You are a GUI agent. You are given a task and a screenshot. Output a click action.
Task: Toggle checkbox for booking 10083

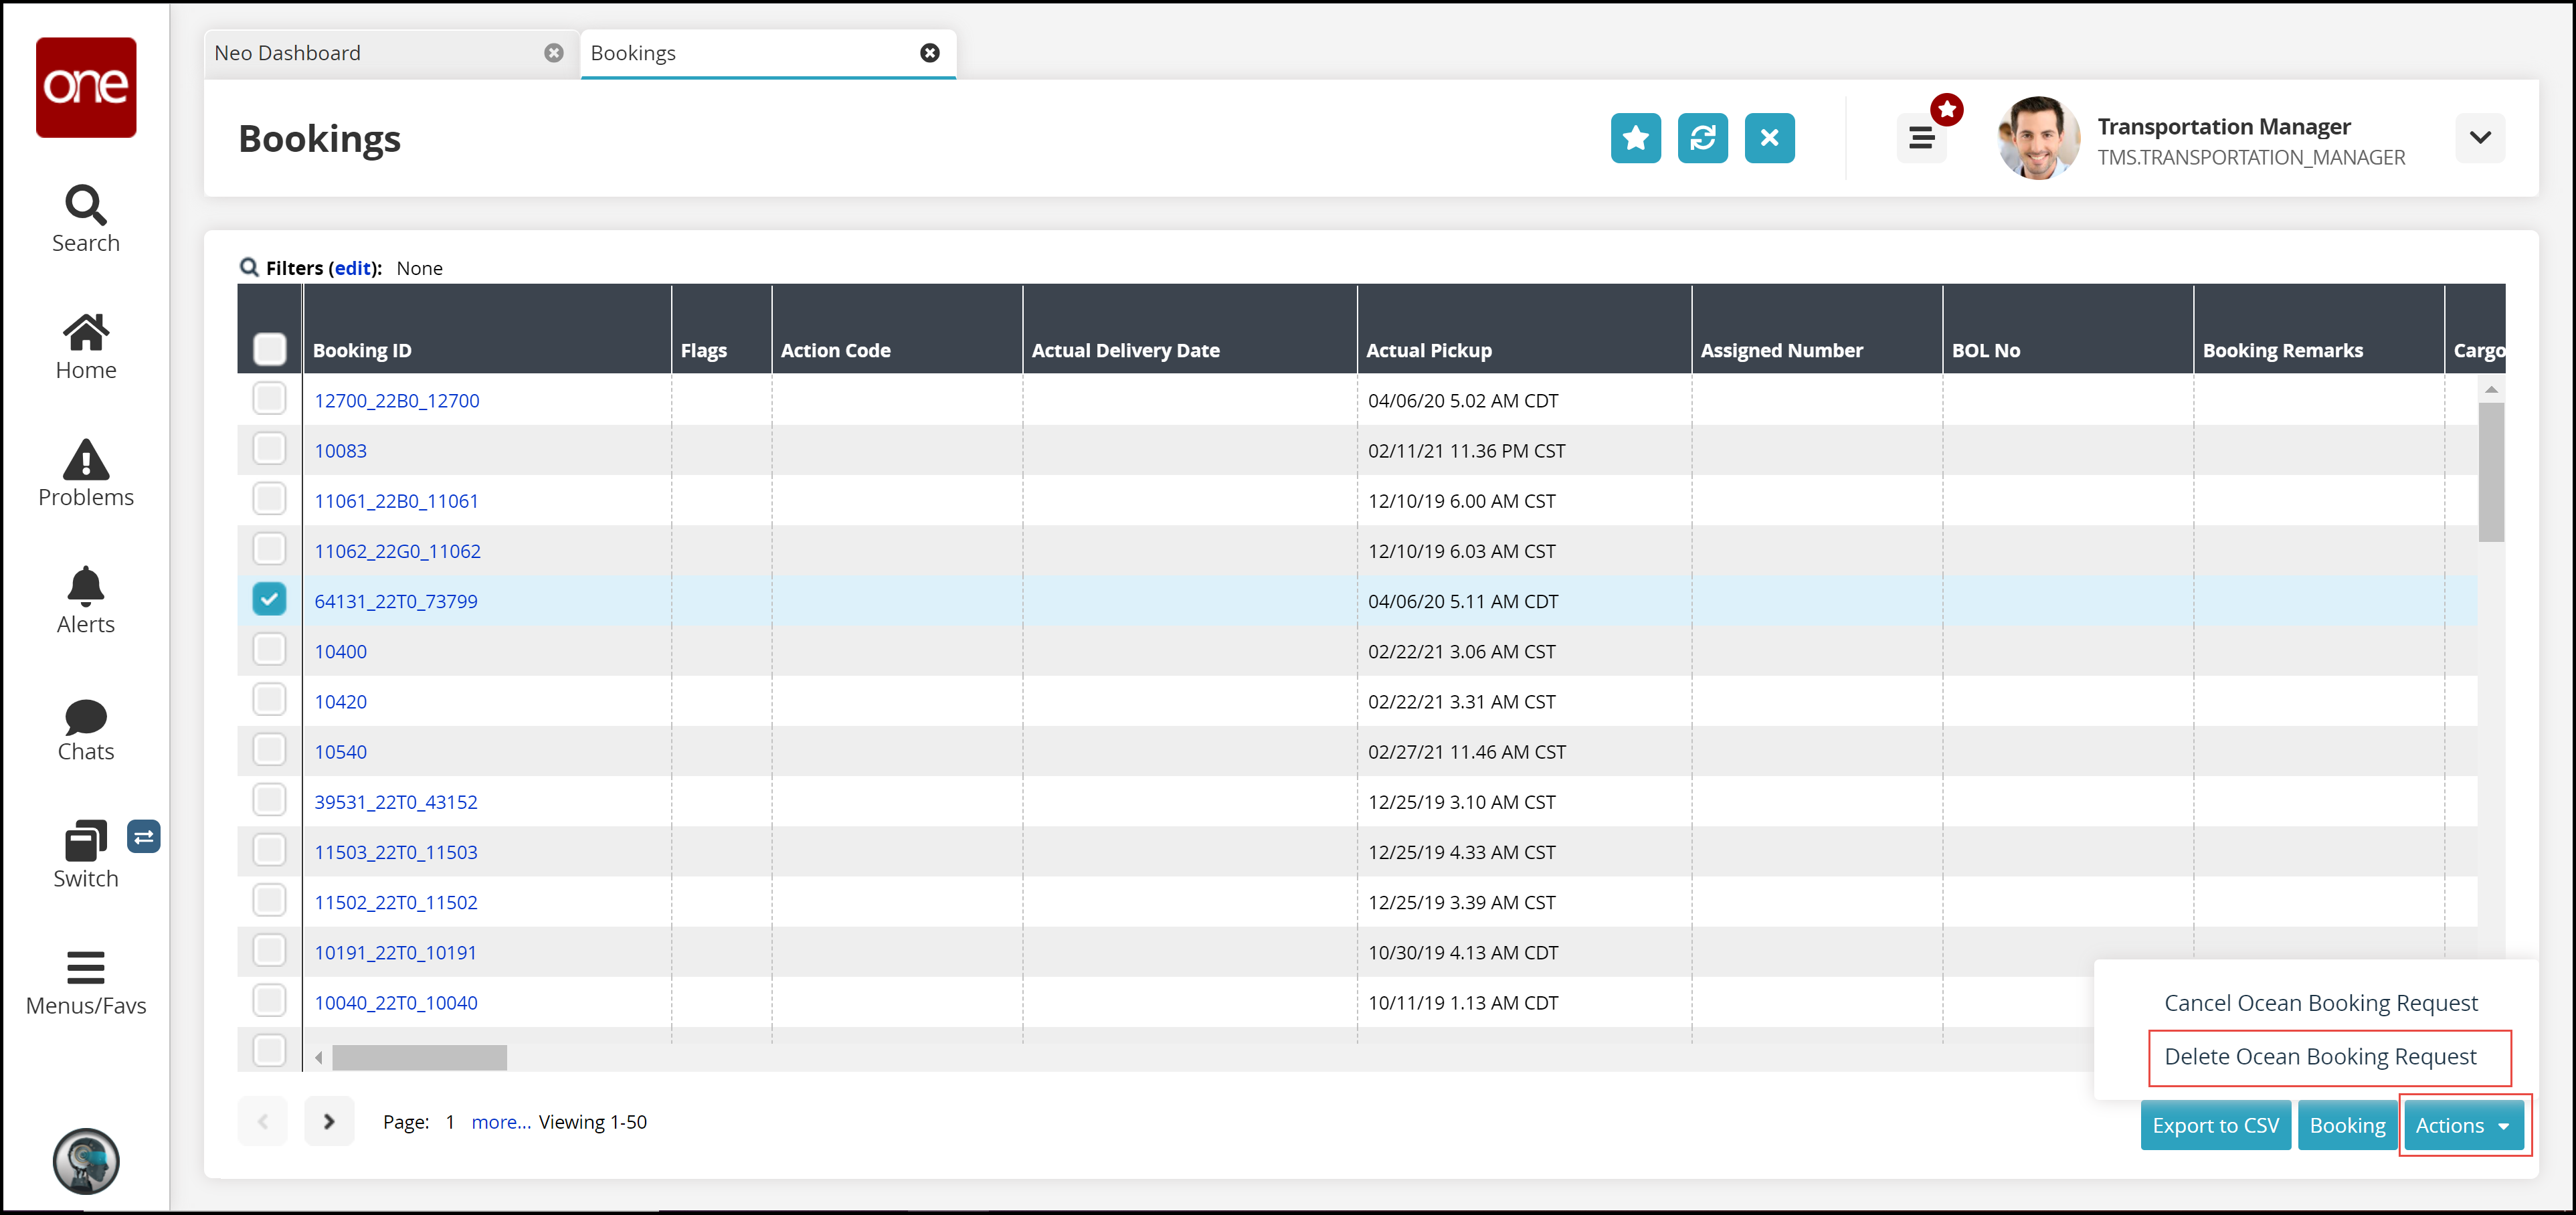coord(268,448)
